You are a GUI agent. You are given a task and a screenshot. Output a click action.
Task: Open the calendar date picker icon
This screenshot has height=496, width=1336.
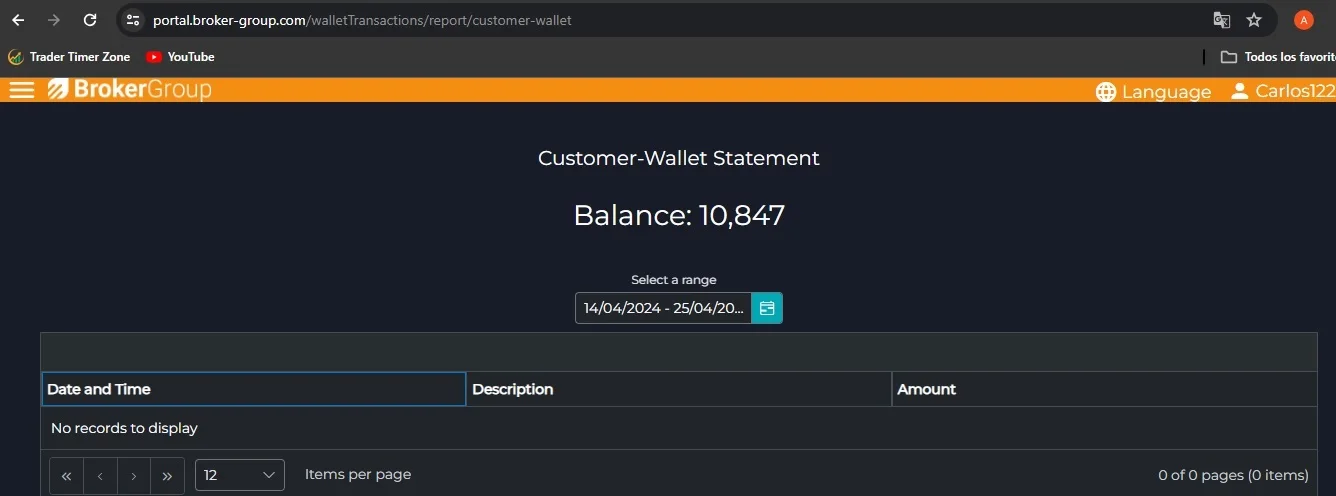pos(767,308)
